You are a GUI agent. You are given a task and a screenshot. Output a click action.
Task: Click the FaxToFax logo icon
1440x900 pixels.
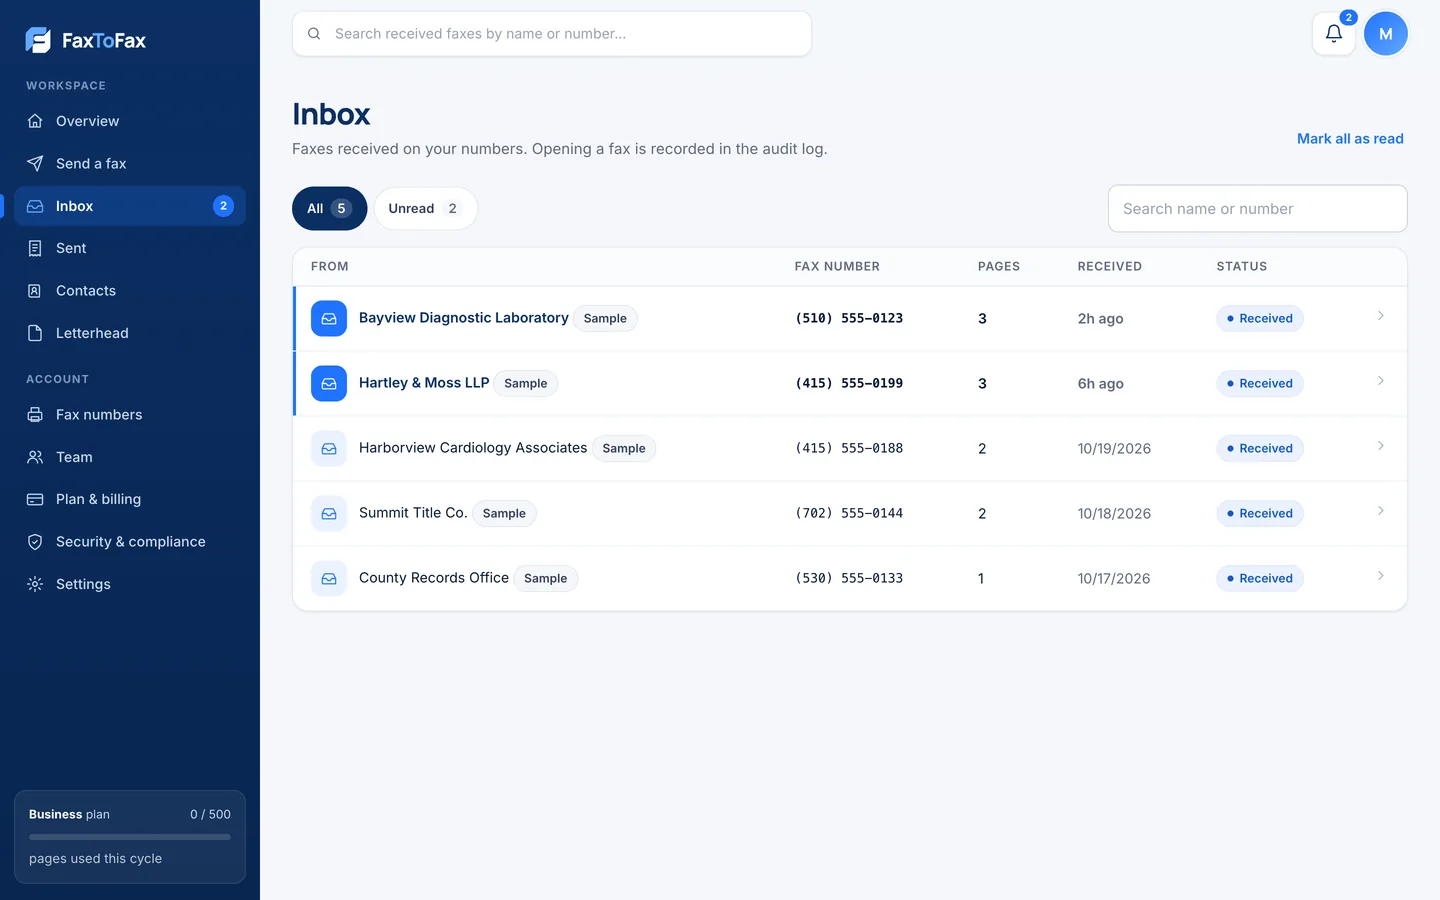tap(38, 40)
